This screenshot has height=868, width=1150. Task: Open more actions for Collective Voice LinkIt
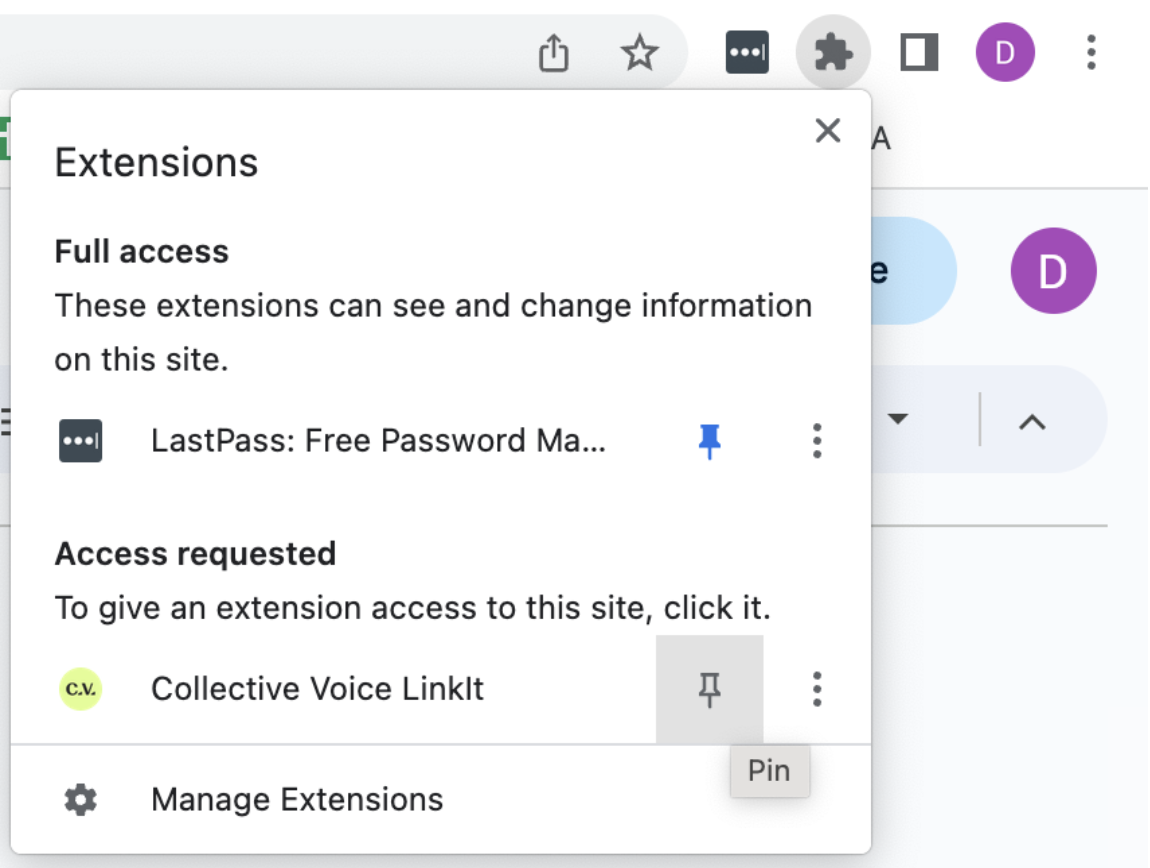(x=817, y=689)
